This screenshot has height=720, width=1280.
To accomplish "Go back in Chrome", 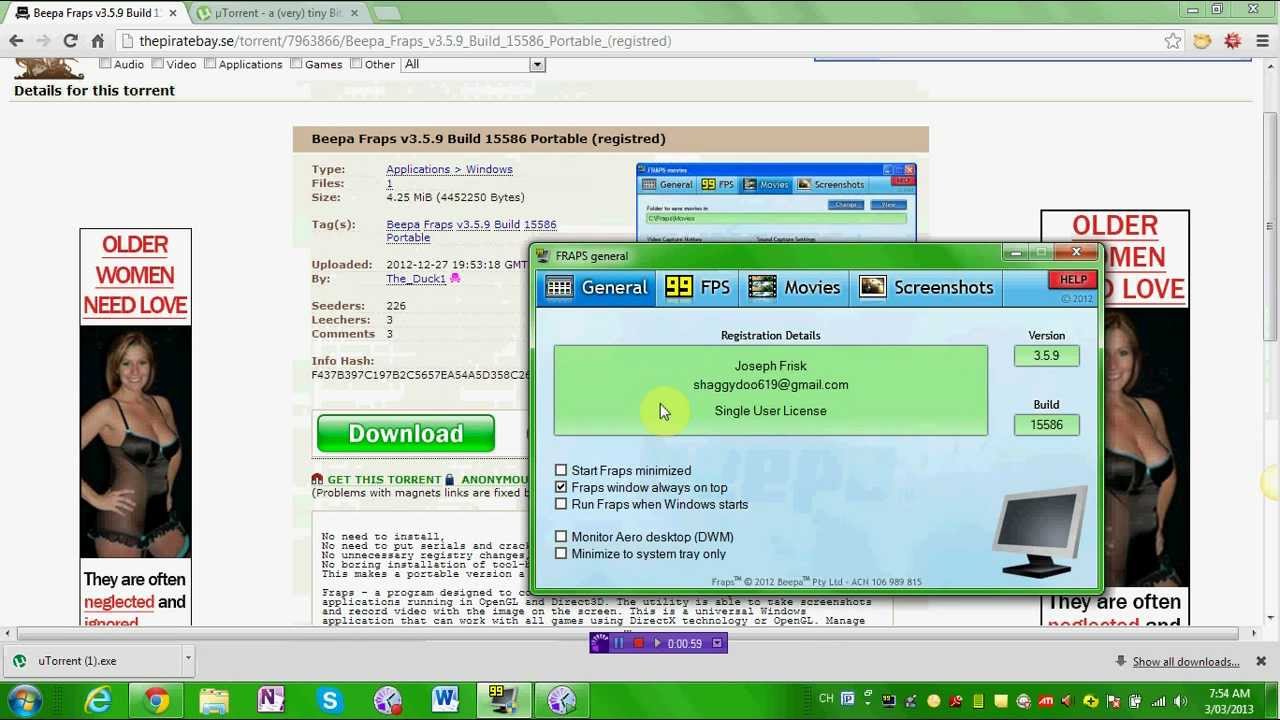I will [16, 41].
